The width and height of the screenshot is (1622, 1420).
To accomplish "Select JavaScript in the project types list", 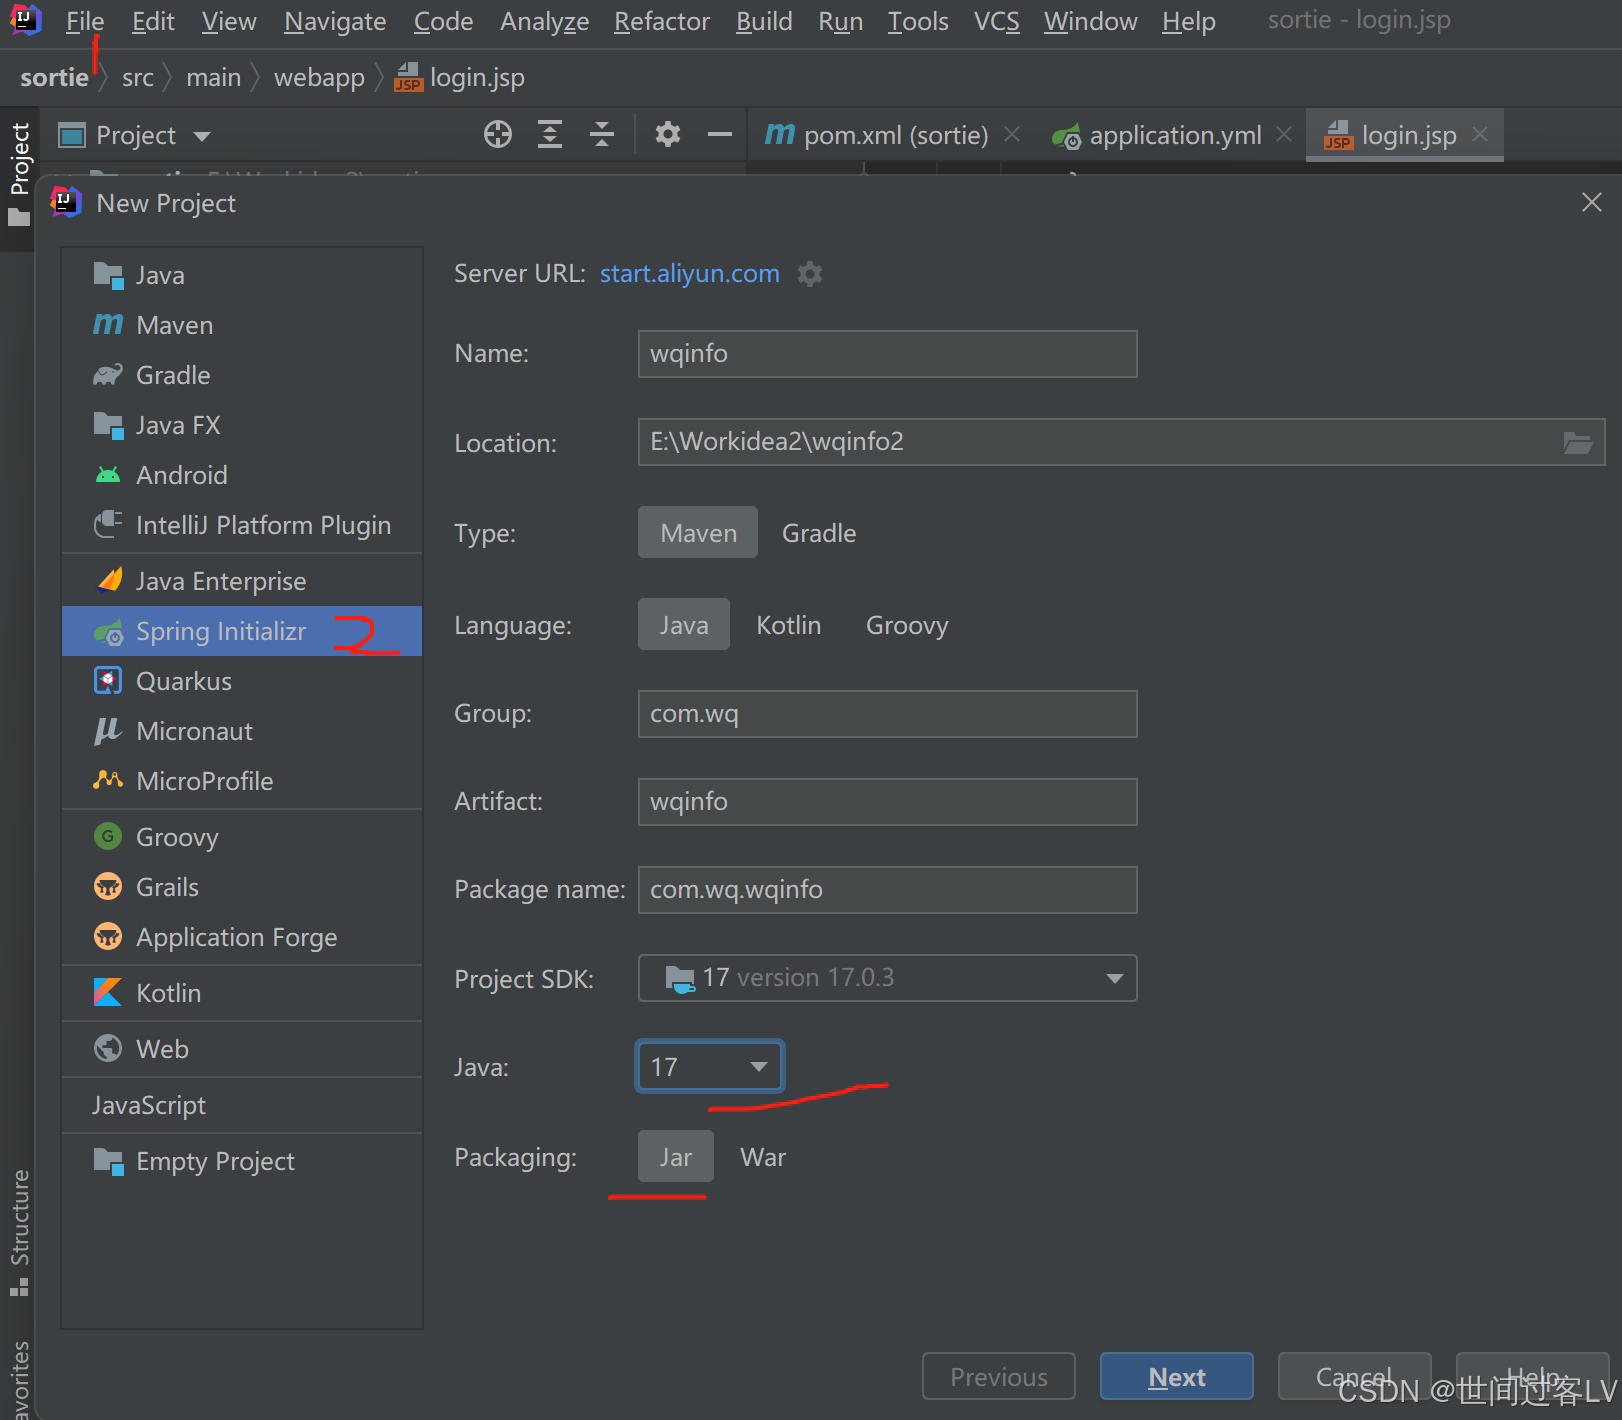I will (242, 1105).
